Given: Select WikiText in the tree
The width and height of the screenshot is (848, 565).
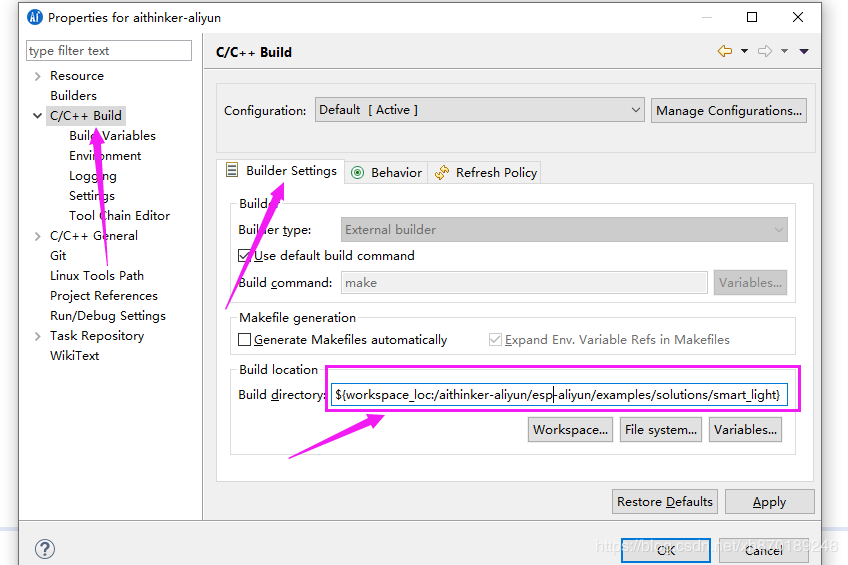Looking at the screenshot, I should pyautogui.click(x=75, y=356).
